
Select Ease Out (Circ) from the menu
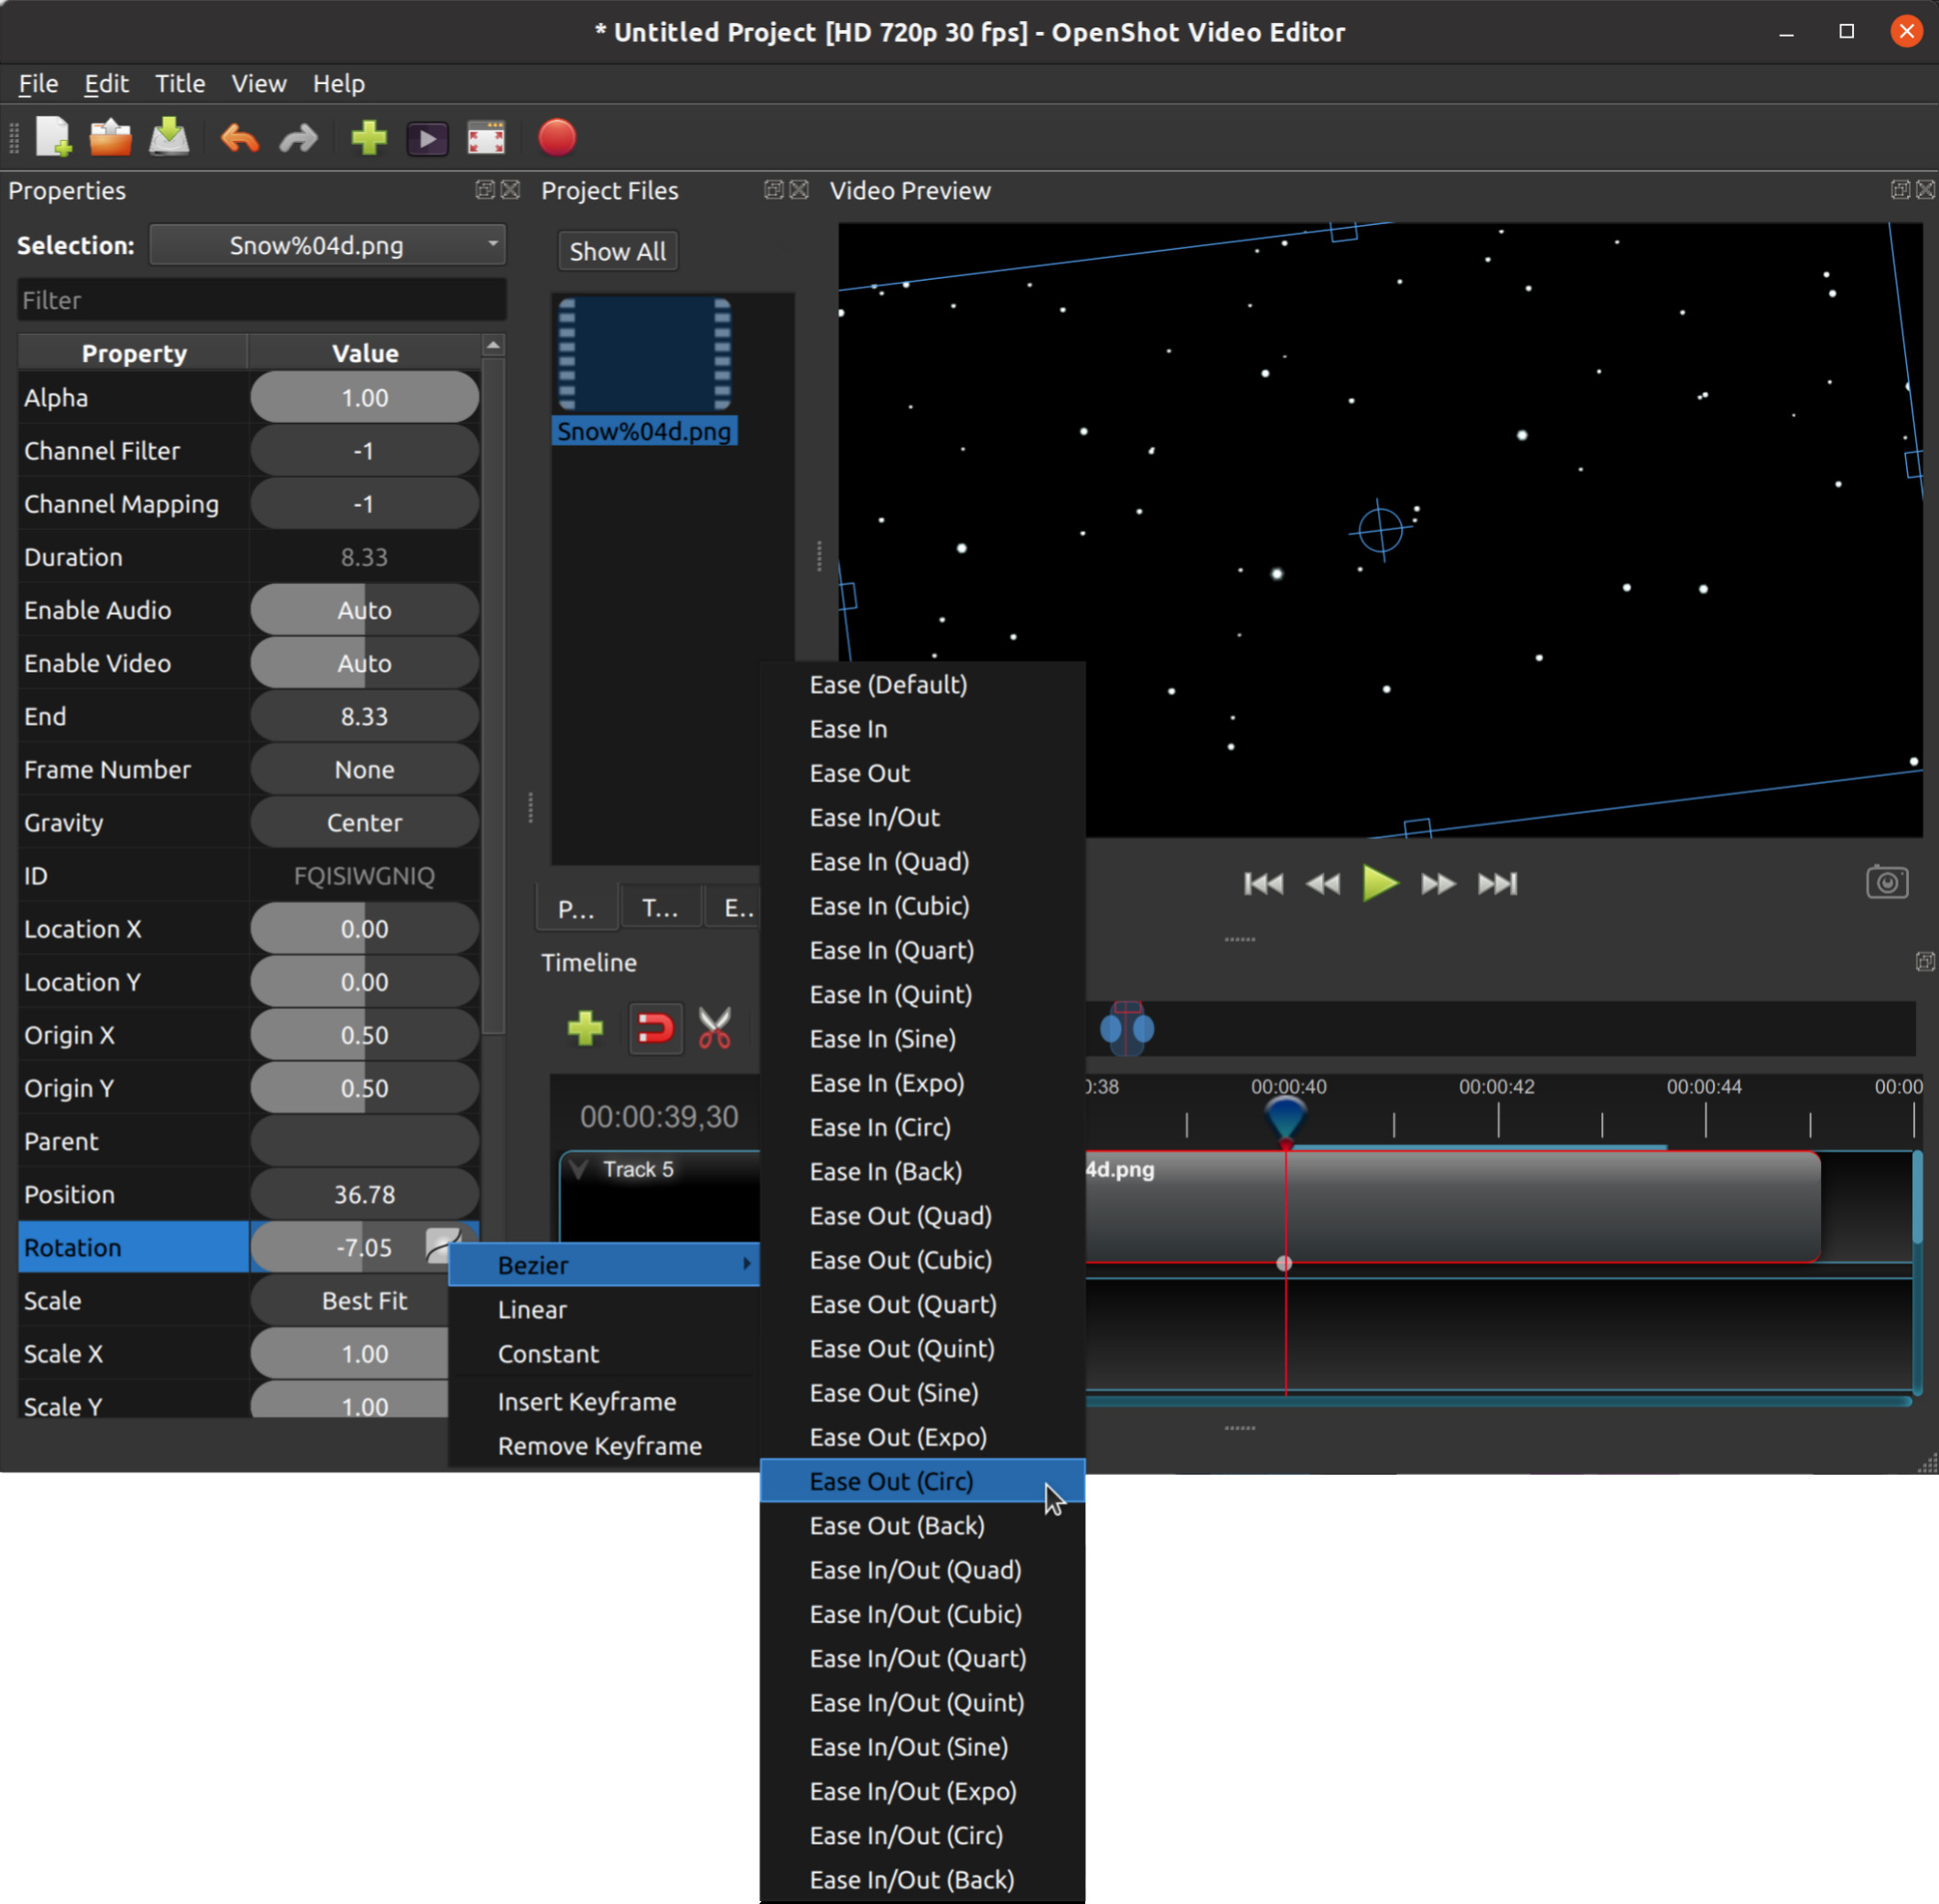[x=890, y=1481]
